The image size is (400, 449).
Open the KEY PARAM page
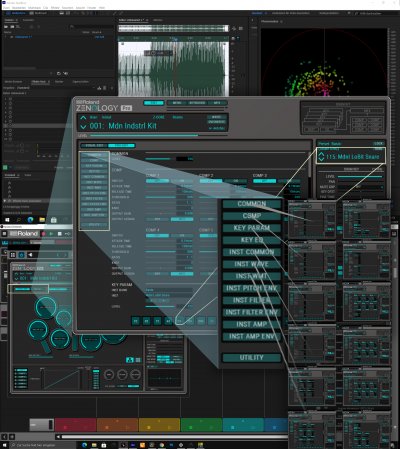252,228
